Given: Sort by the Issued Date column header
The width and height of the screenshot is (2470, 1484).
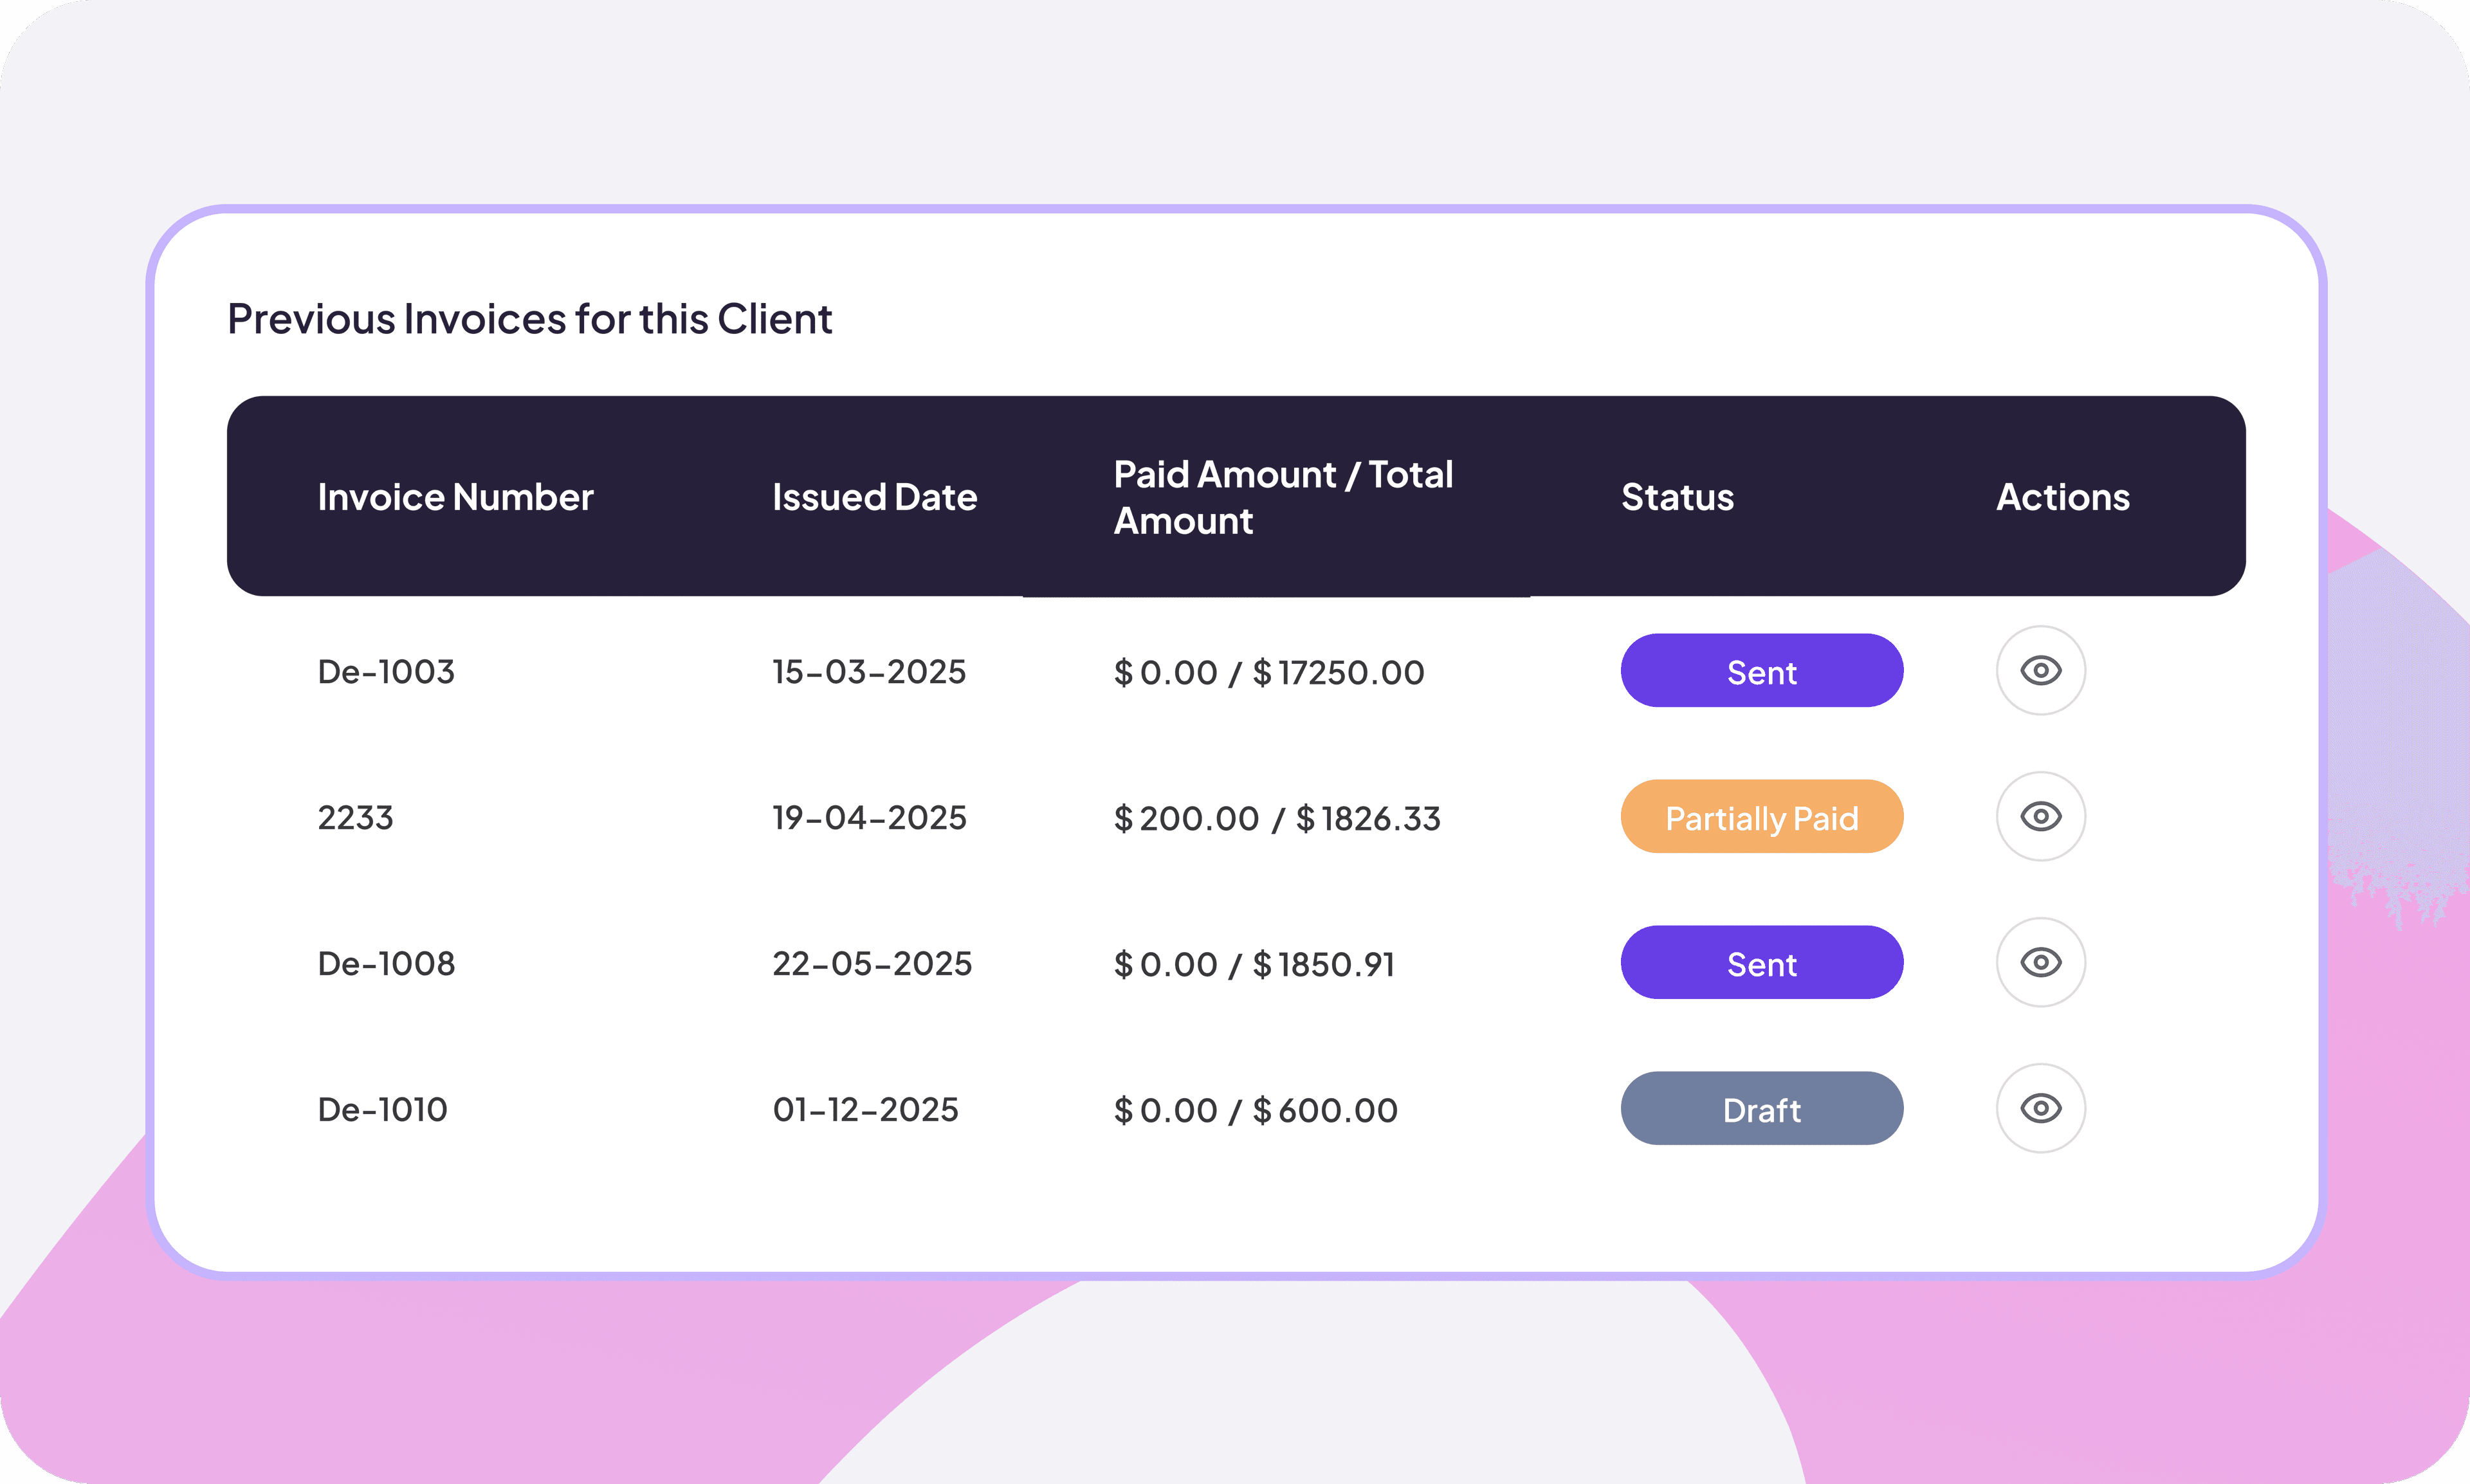Looking at the screenshot, I should click(x=875, y=497).
